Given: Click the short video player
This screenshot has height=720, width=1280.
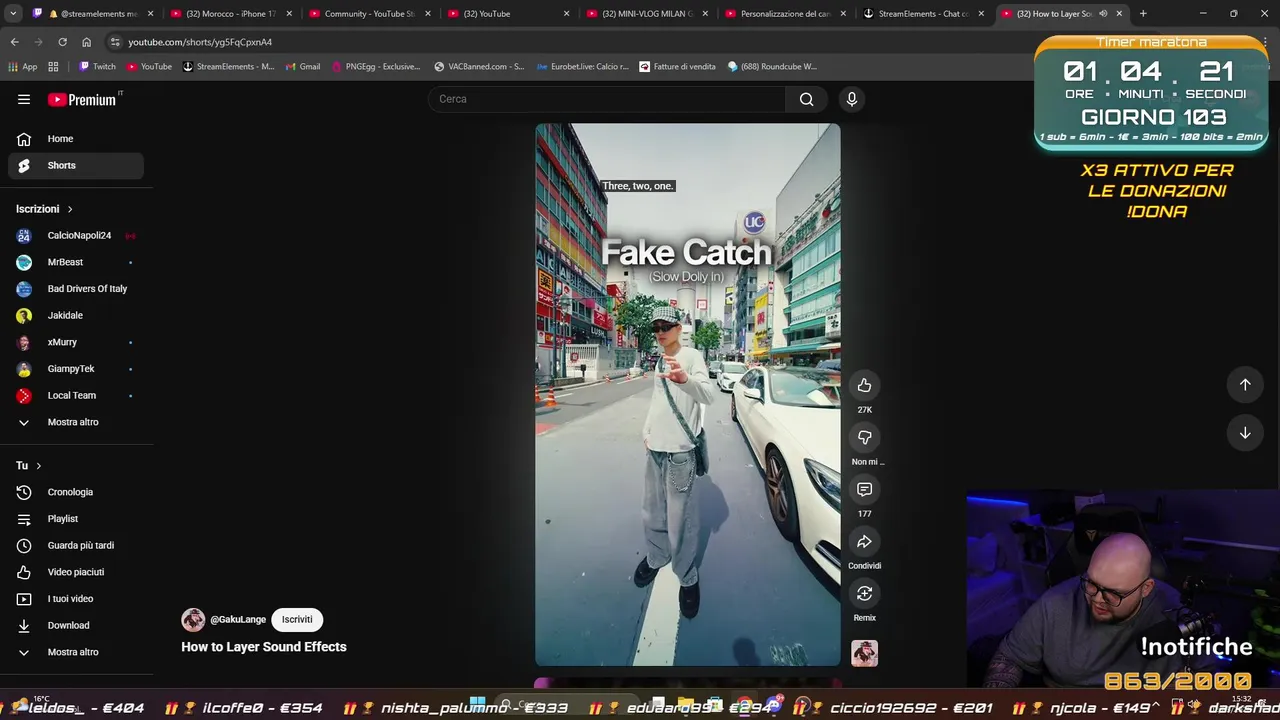Looking at the screenshot, I should pyautogui.click(x=688, y=395).
